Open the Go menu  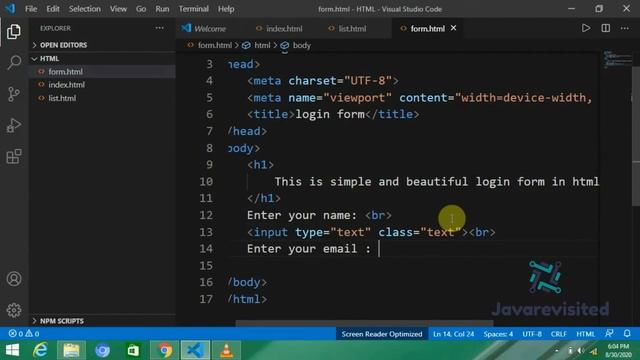click(x=141, y=9)
